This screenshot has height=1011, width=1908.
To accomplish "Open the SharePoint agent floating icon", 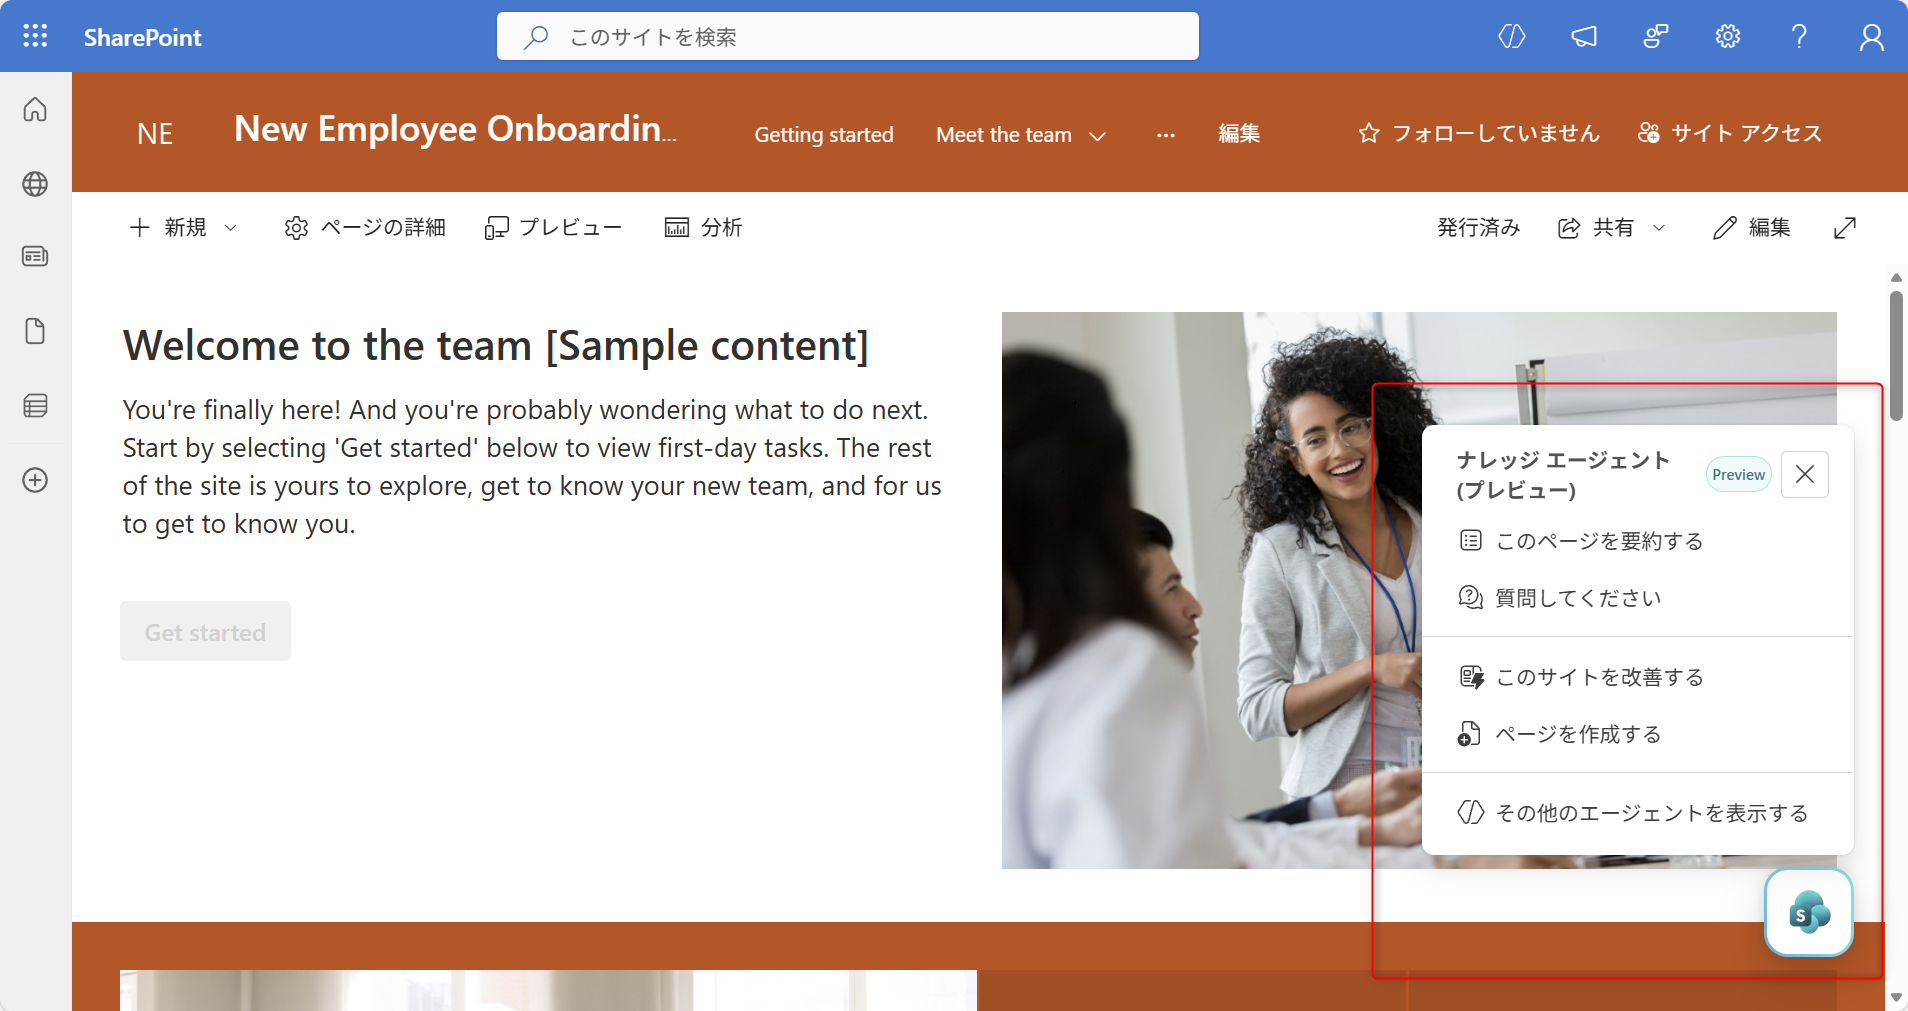I will tap(1807, 911).
